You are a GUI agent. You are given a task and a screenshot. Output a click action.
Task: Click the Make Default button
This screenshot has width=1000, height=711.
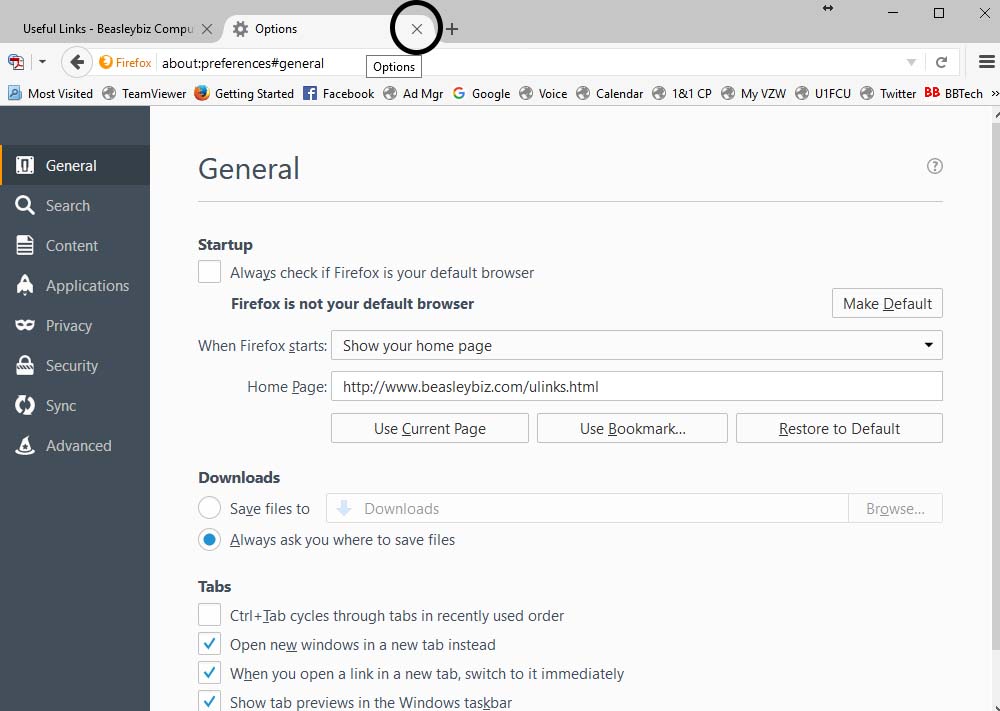pyautogui.click(x=886, y=303)
